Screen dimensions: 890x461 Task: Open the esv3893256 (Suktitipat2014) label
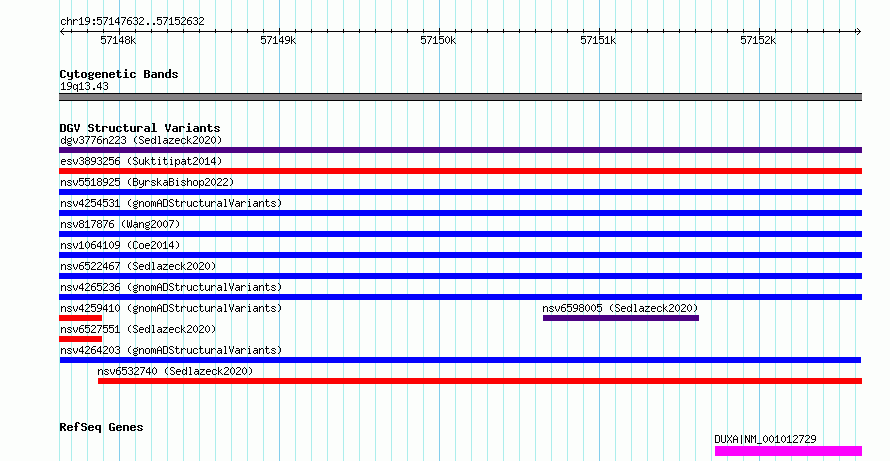(x=141, y=161)
